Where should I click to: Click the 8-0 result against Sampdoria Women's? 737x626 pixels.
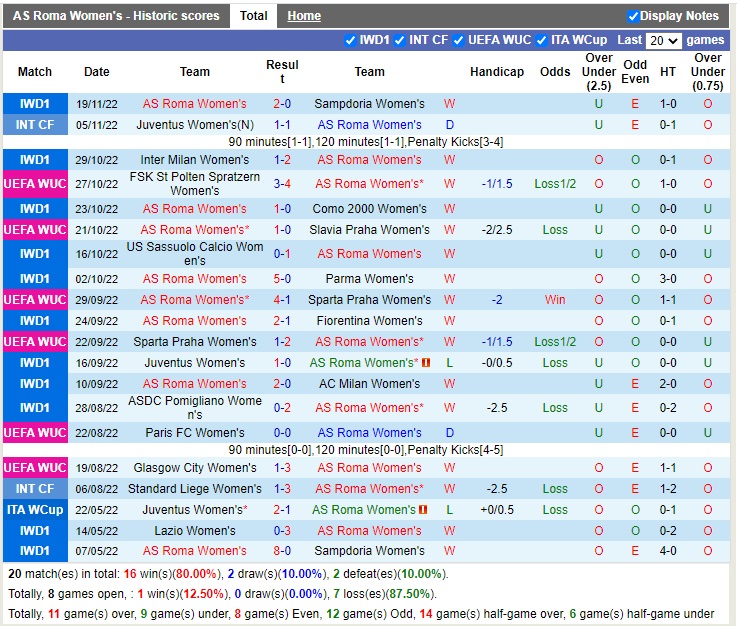(x=282, y=551)
